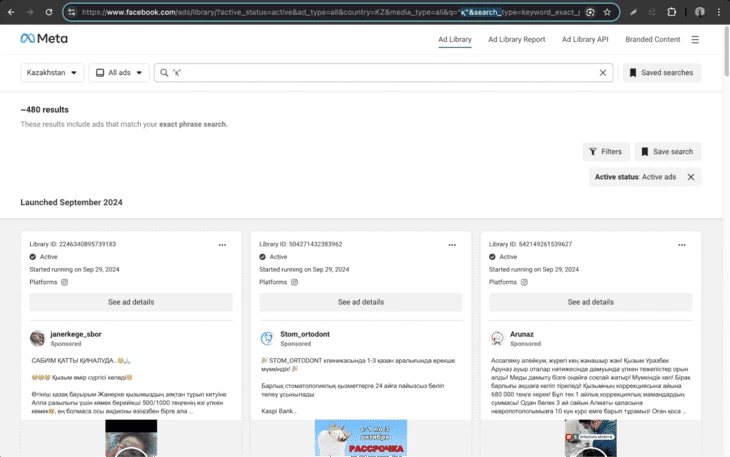See ad details for Arunaz ad
The image size is (730, 457).
coord(590,302)
